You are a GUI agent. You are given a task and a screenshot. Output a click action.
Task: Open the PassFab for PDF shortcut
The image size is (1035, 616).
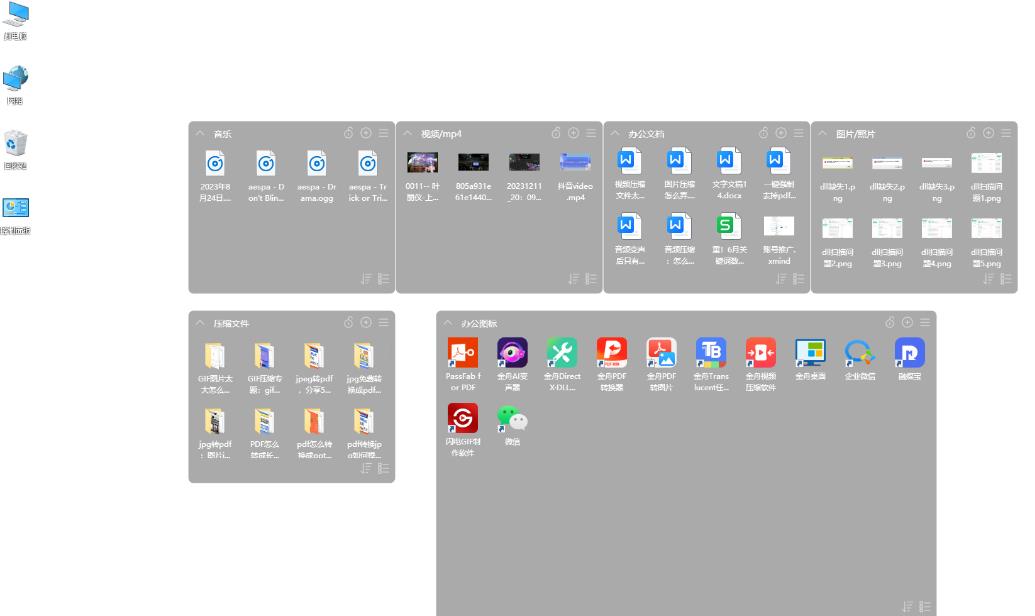click(463, 353)
